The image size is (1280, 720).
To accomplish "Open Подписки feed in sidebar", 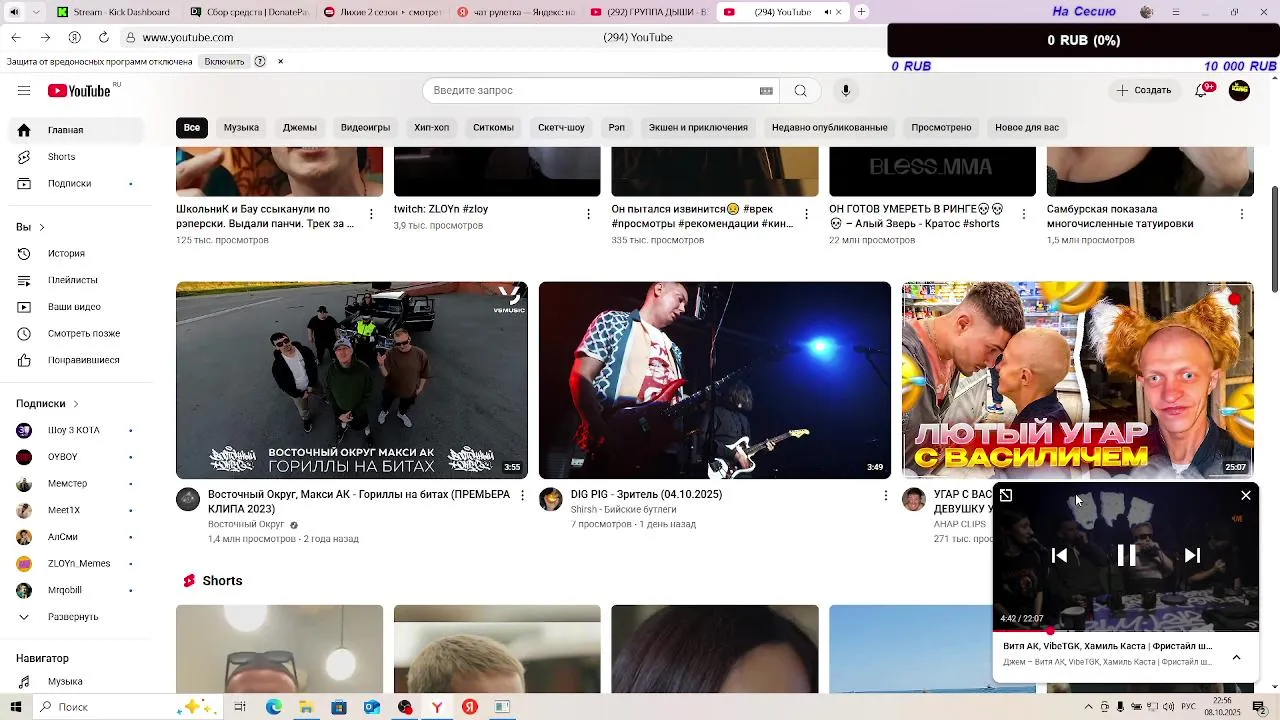I will click(x=75, y=184).
